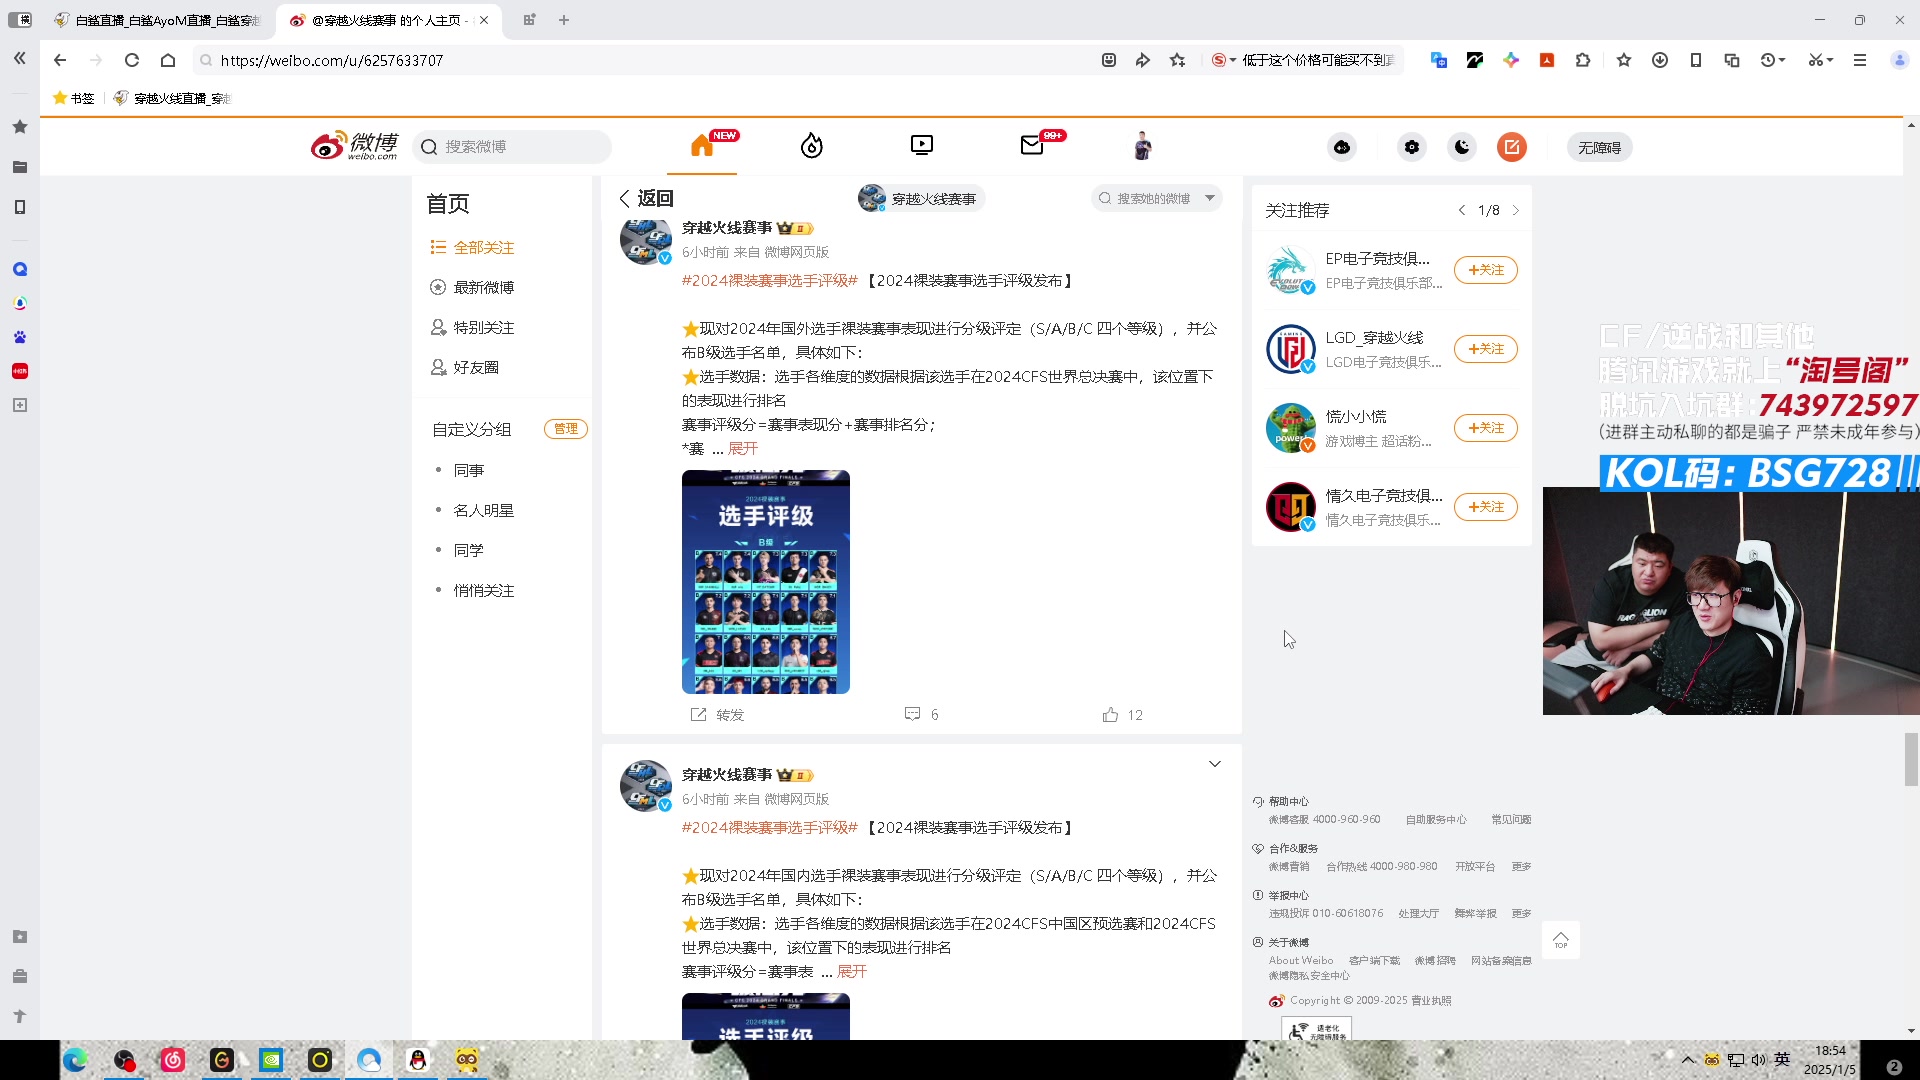Open Weibo hot search (fire icon)
Screen dimensions: 1920x1080
click(x=811, y=146)
